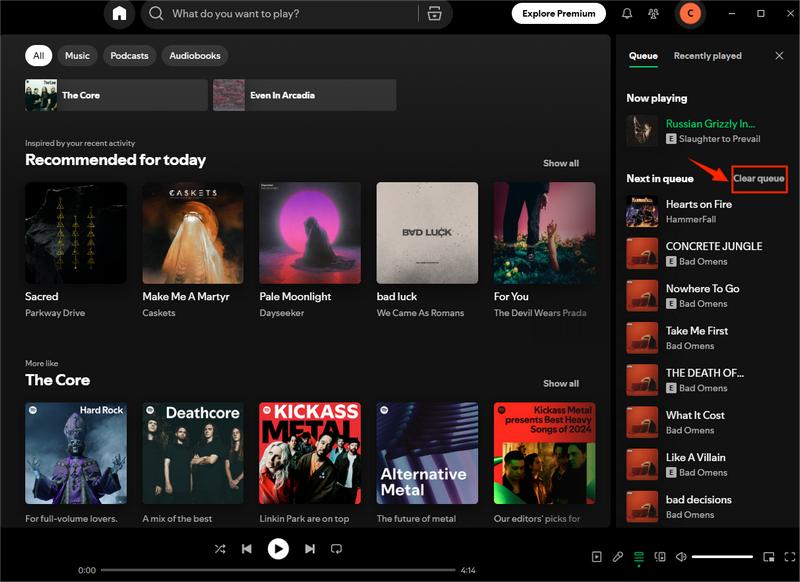Screen dimensions: 800x582
Task: Seek on the song progress bar
Action: [278, 570]
